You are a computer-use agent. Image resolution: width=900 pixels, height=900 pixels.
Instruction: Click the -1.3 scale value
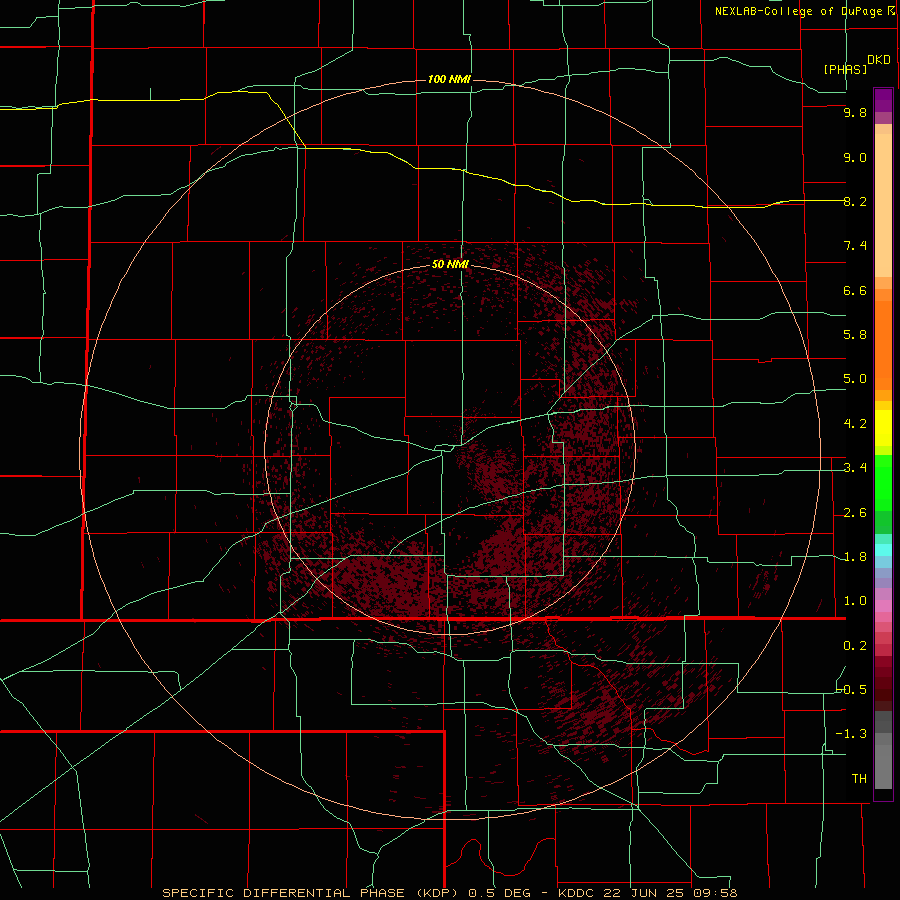852,734
